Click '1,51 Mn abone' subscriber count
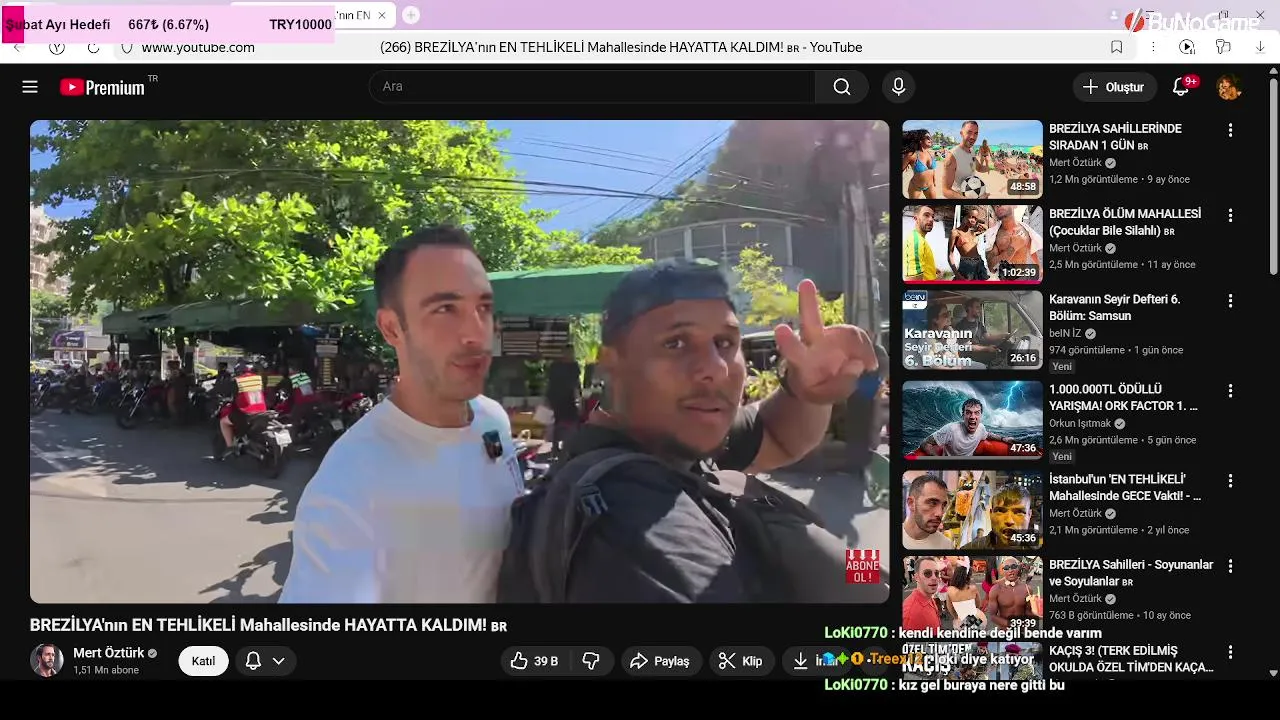1280x720 pixels. pyautogui.click(x=106, y=670)
